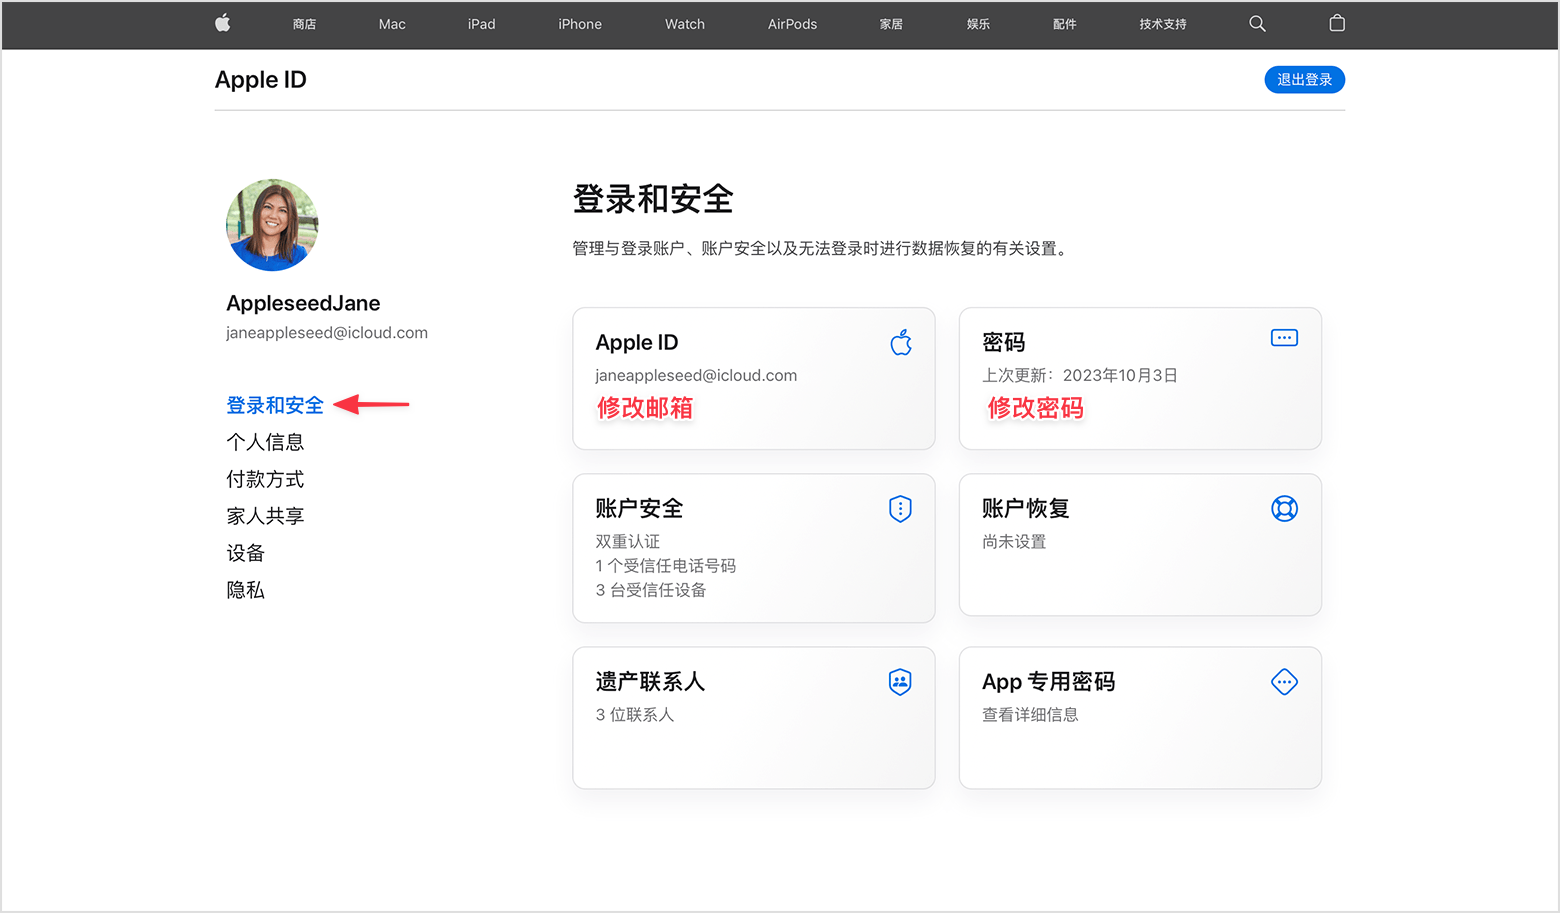The width and height of the screenshot is (1560, 914).
Task: Open the 个人信息 sidebar link
Action: point(266,441)
